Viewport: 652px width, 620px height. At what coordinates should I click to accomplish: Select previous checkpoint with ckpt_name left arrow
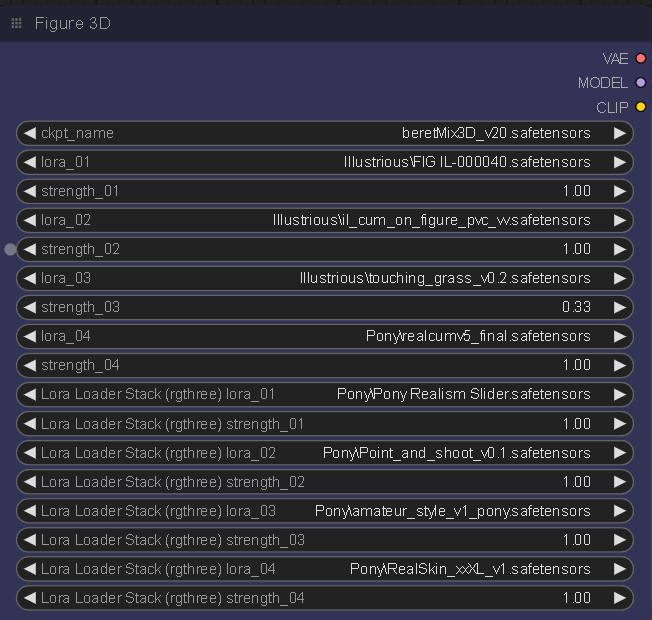(x=30, y=133)
